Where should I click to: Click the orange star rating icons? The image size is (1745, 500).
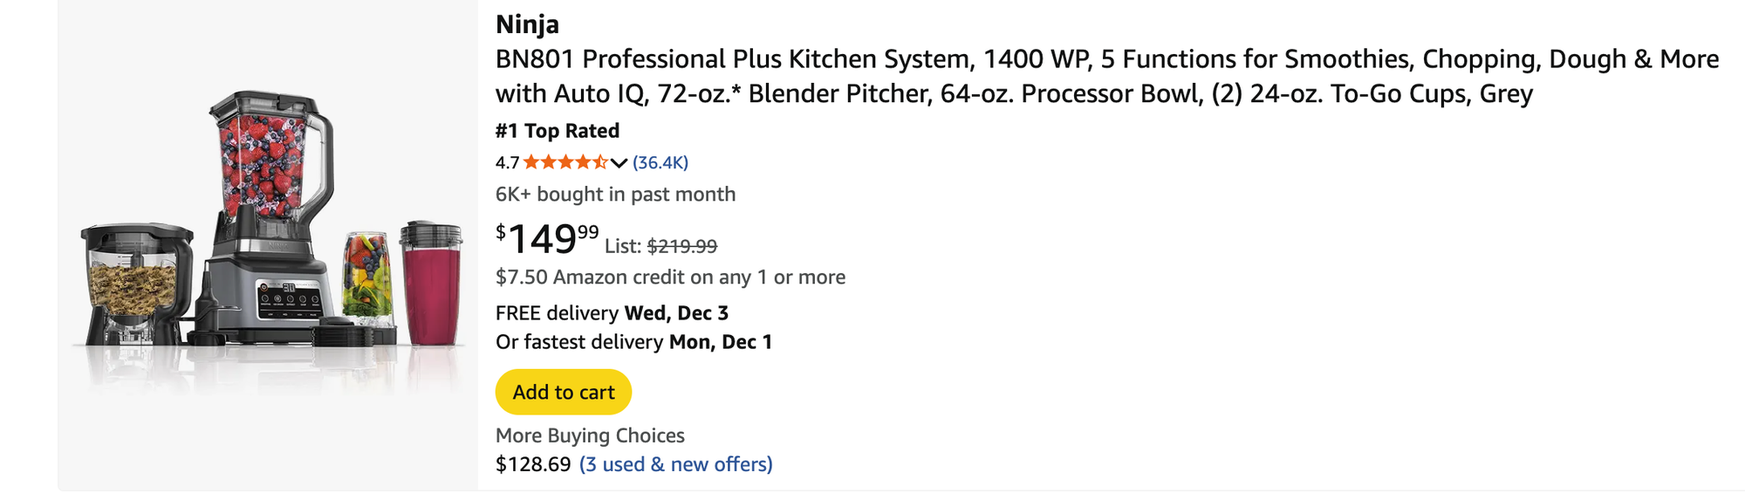click(x=565, y=162)
